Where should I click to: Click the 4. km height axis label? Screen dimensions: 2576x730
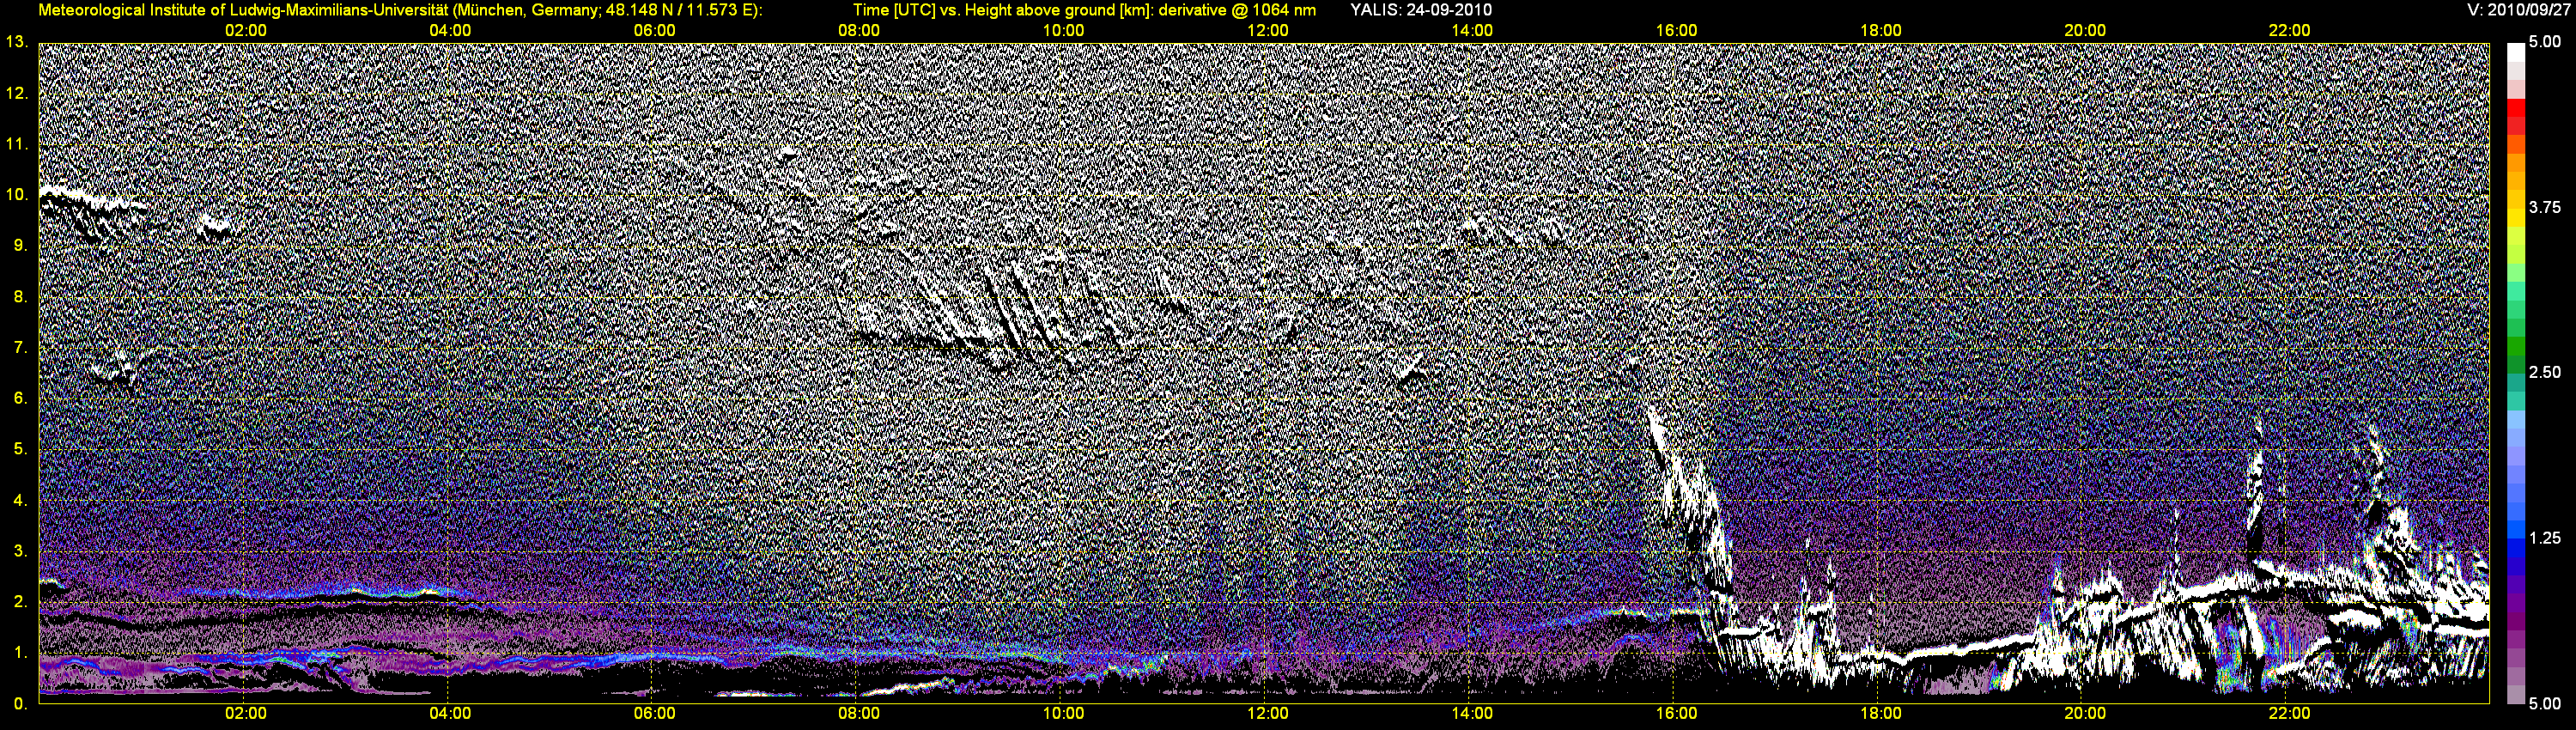pyautogui.click(x=20, y=500)
